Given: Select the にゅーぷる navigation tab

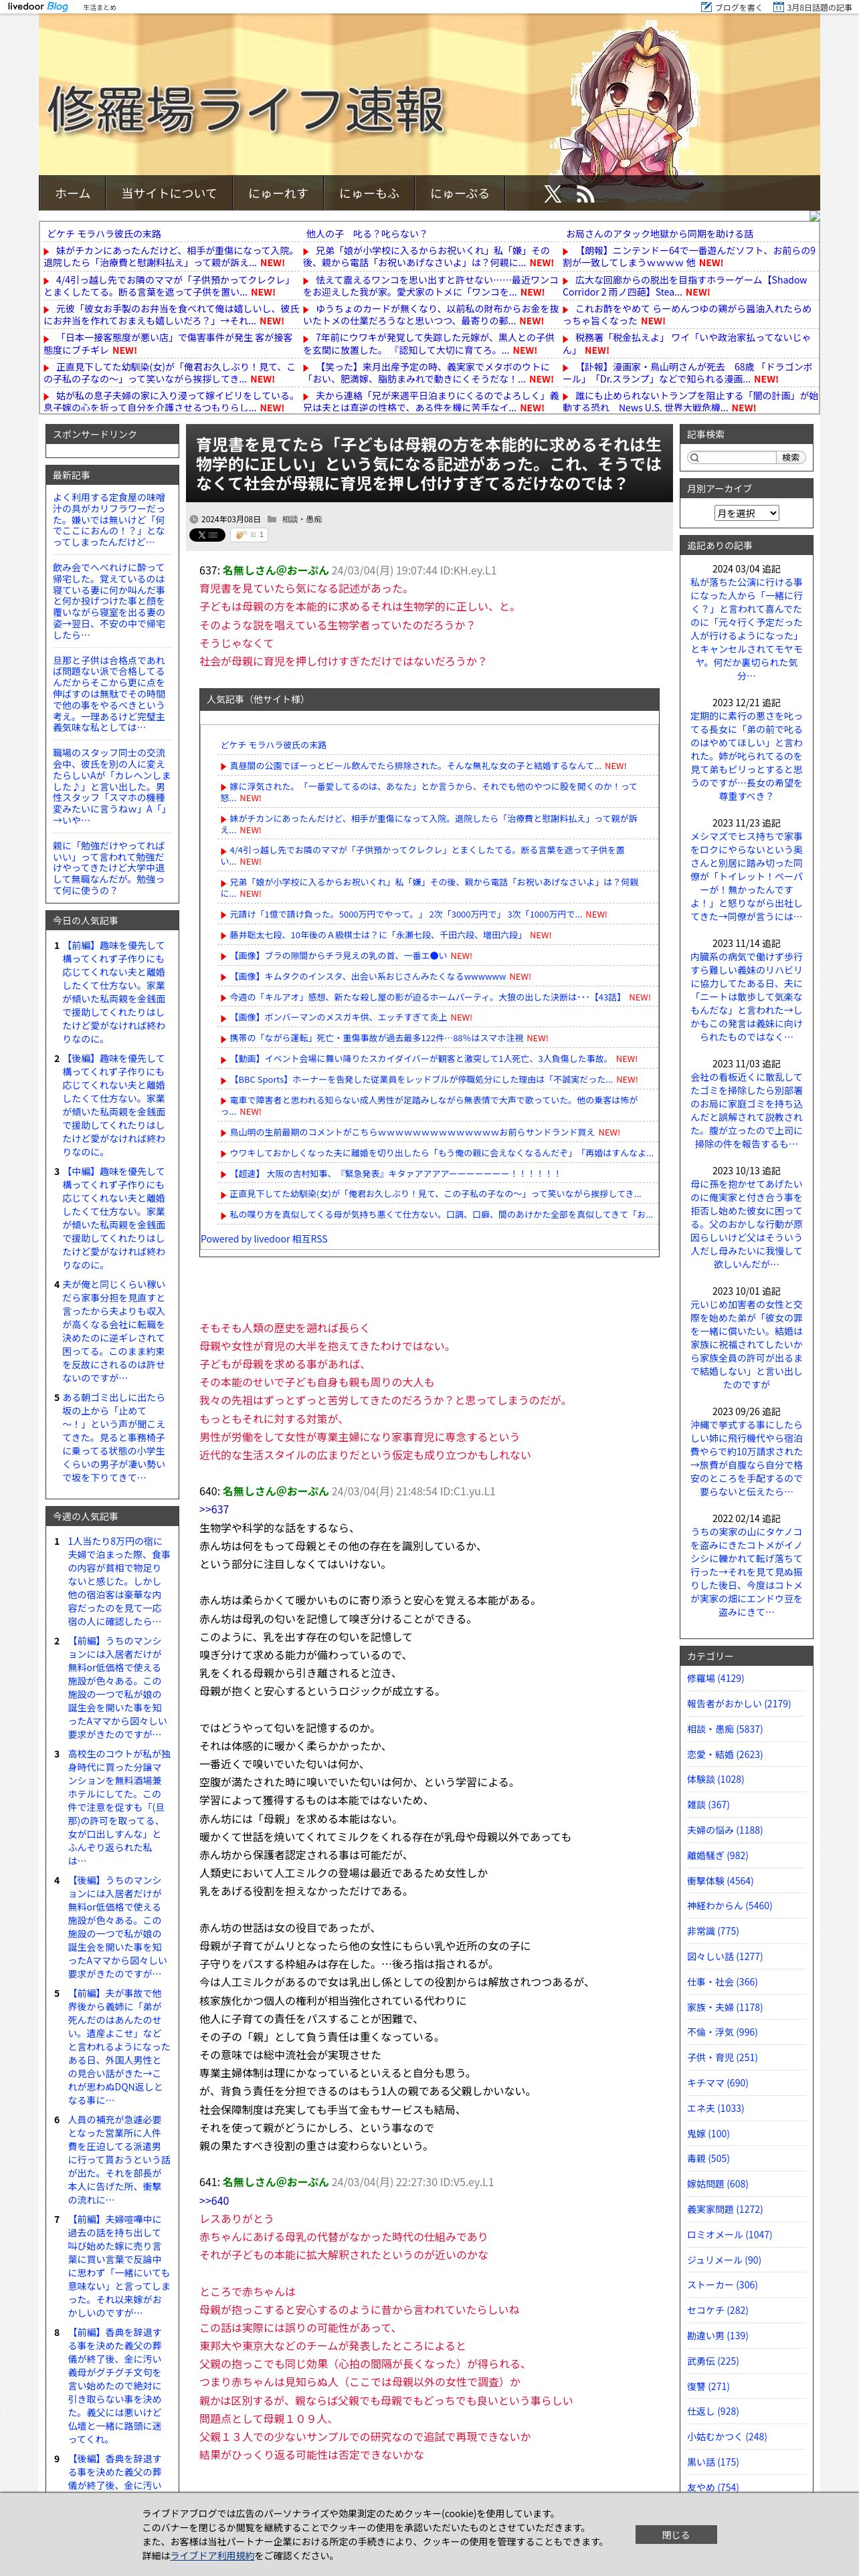Looking at the screenshot, I should coord(460,194).
